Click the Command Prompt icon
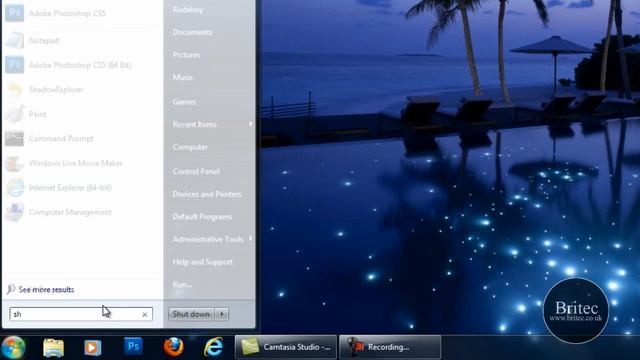Viewport: 640px width, 360px height. pos(14,138)
